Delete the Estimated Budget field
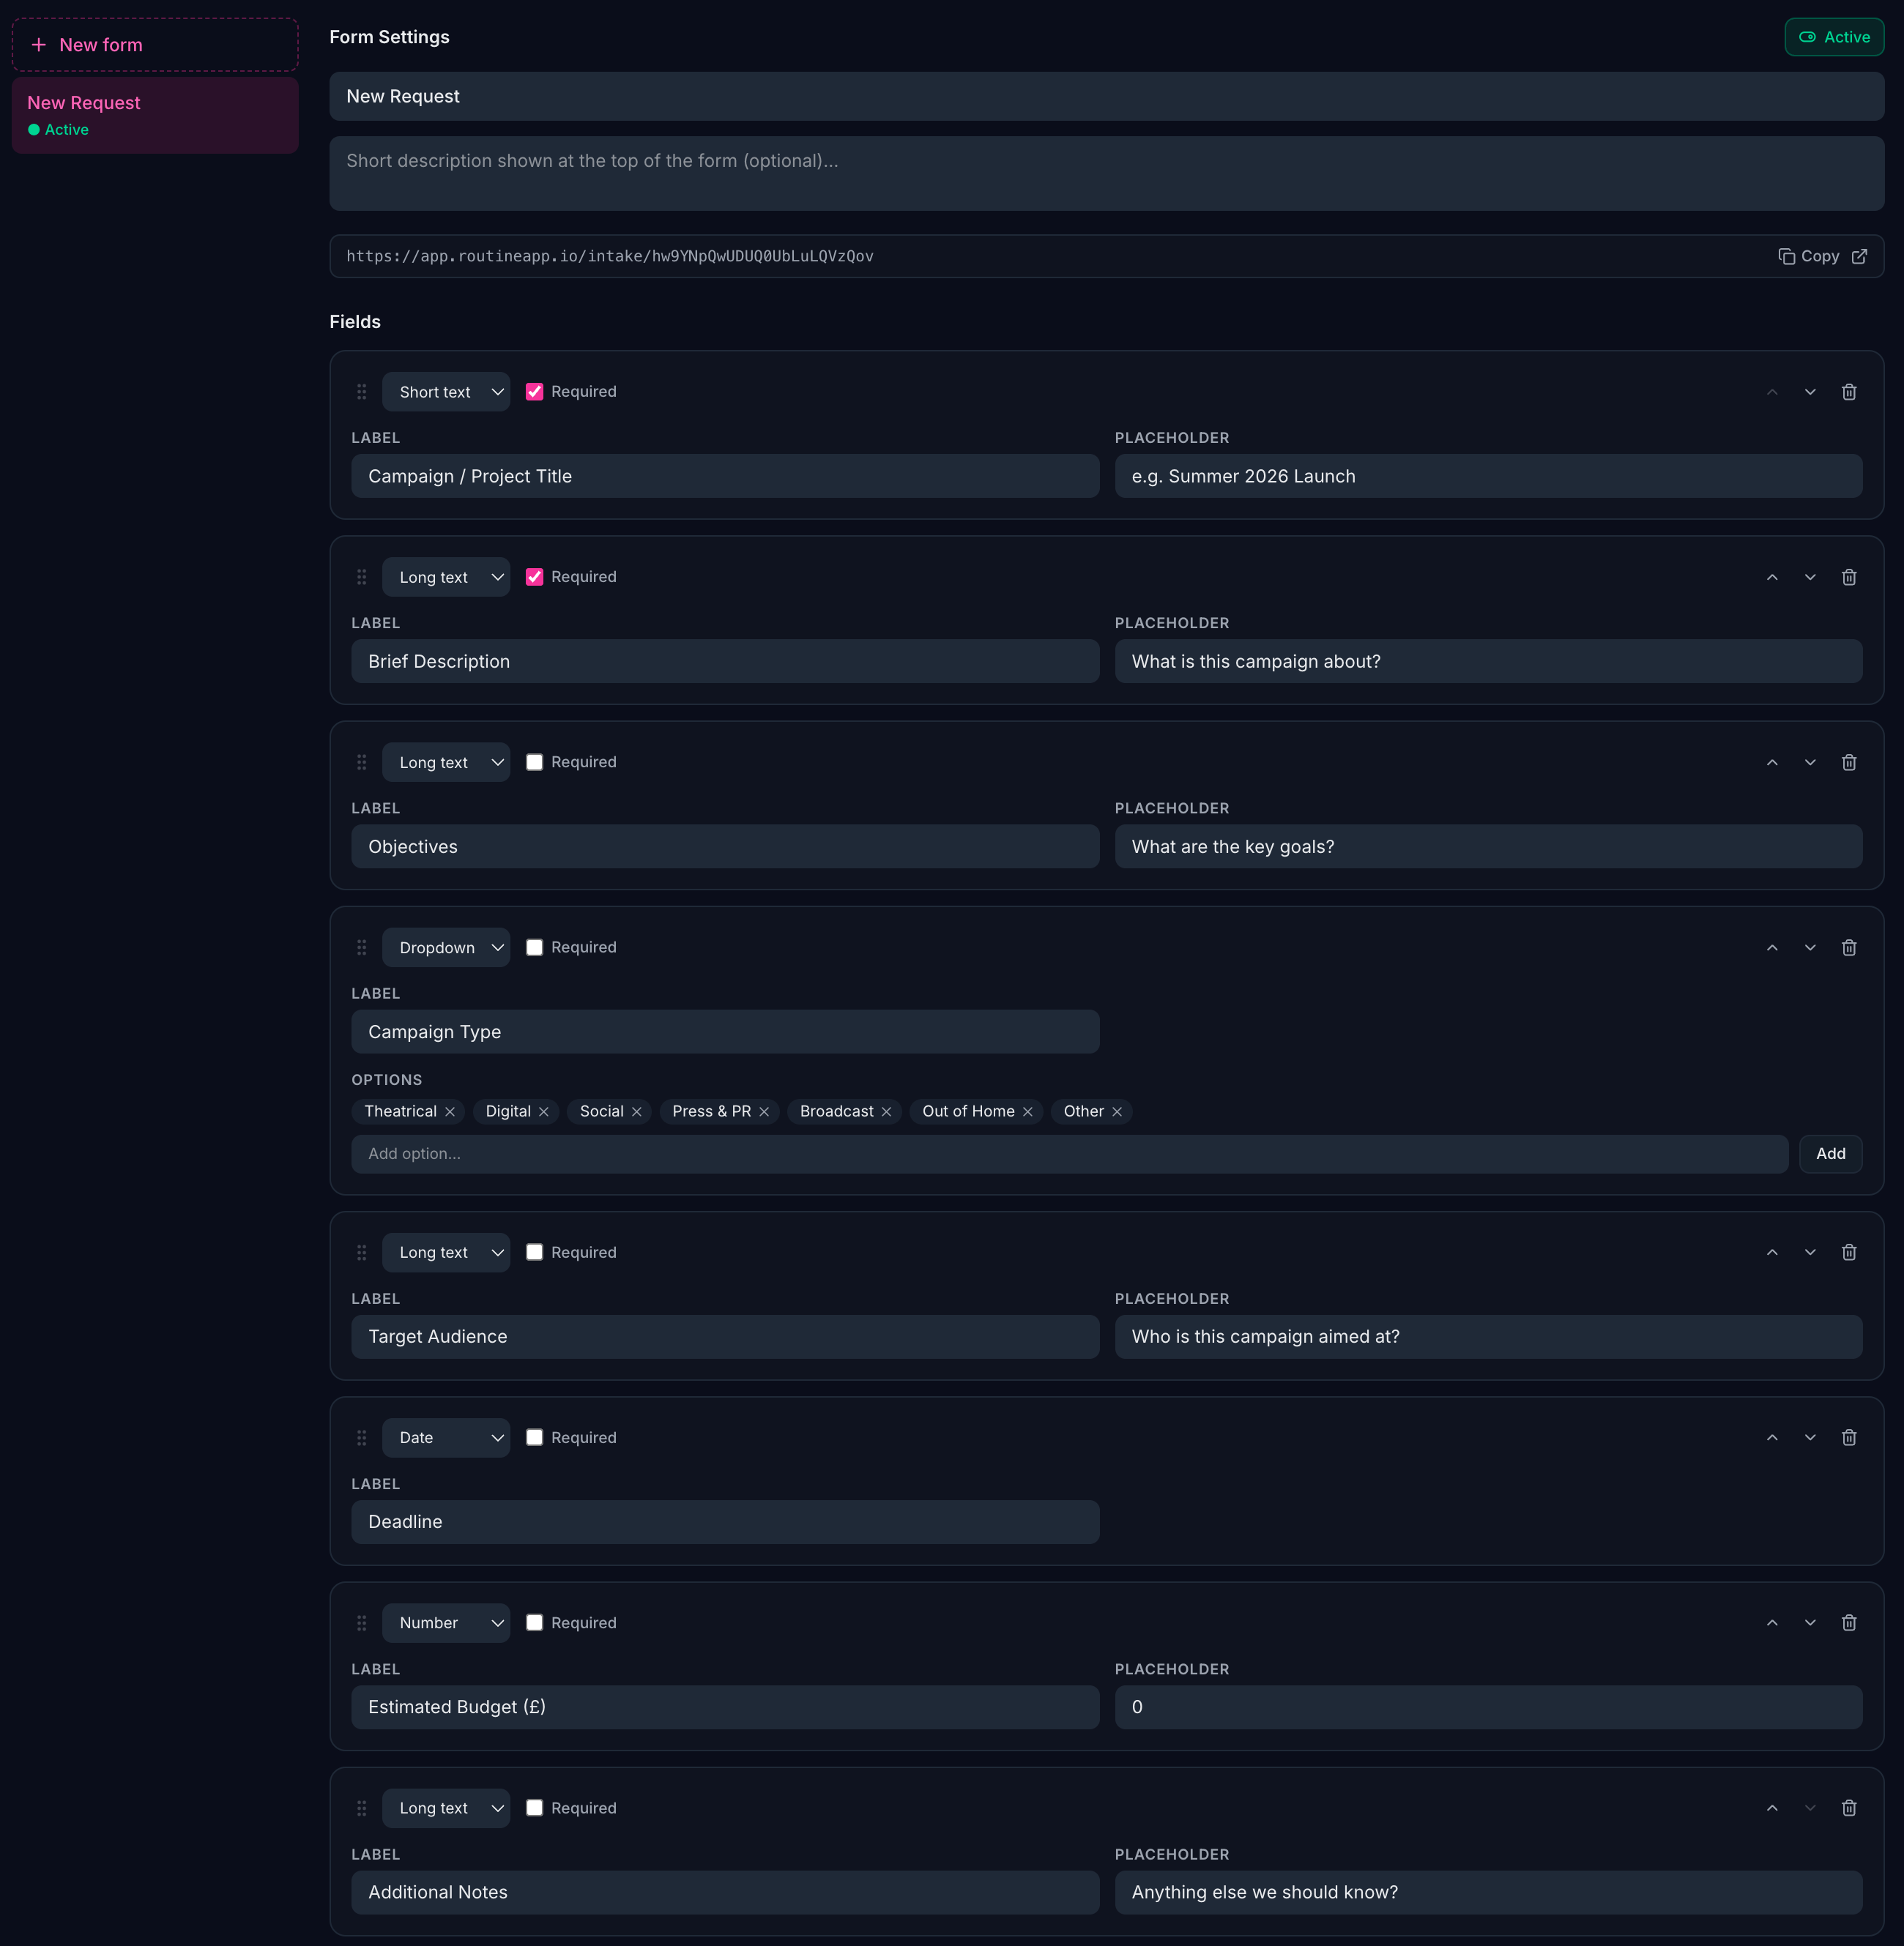 [1848, 1622]
